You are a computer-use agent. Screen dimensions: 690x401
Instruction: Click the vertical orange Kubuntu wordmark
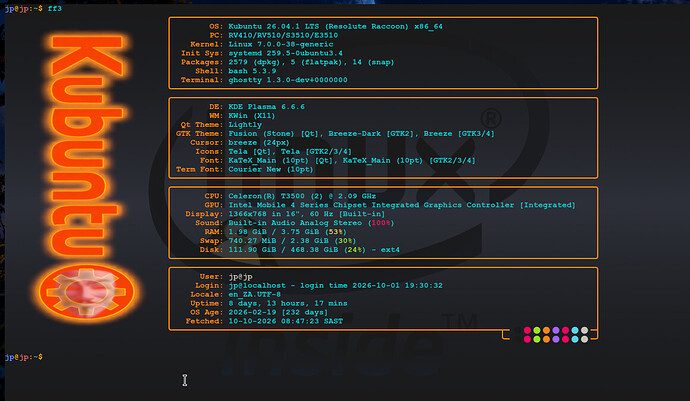(x=87, y=146)
